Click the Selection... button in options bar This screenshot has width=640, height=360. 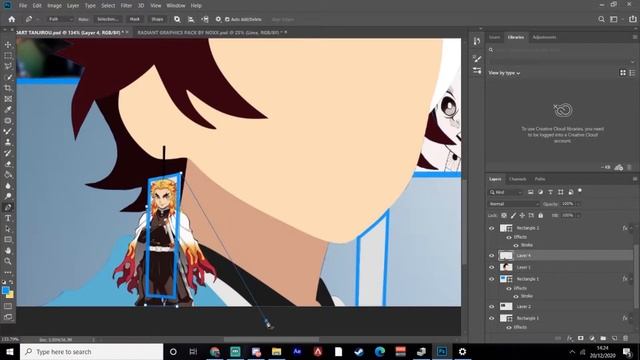tap(108, 19)
